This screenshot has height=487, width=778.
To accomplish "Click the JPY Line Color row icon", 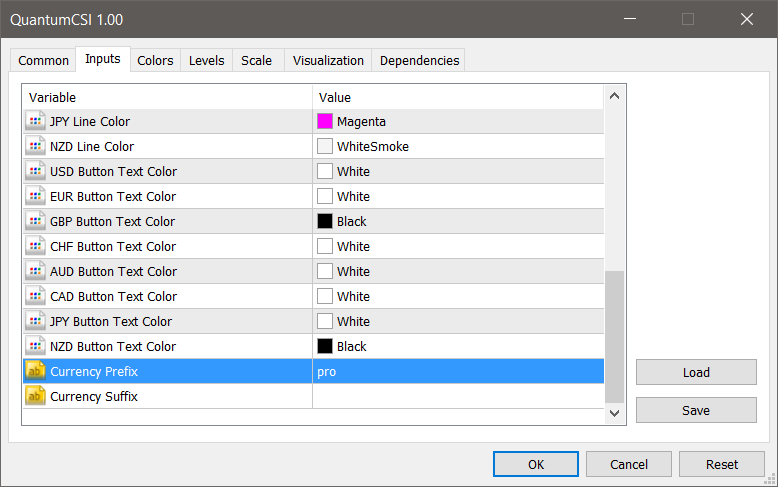I will (35, 122).
